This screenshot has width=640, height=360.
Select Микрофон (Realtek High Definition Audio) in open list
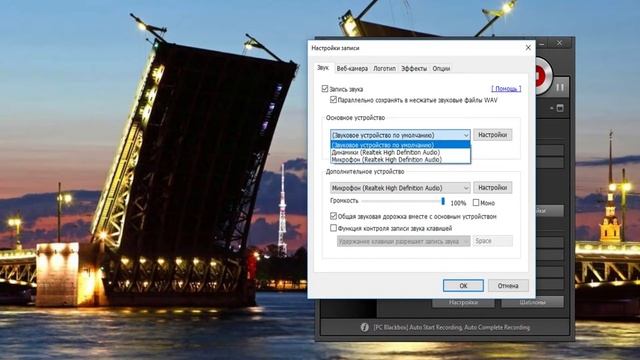[x=400, y=160]
